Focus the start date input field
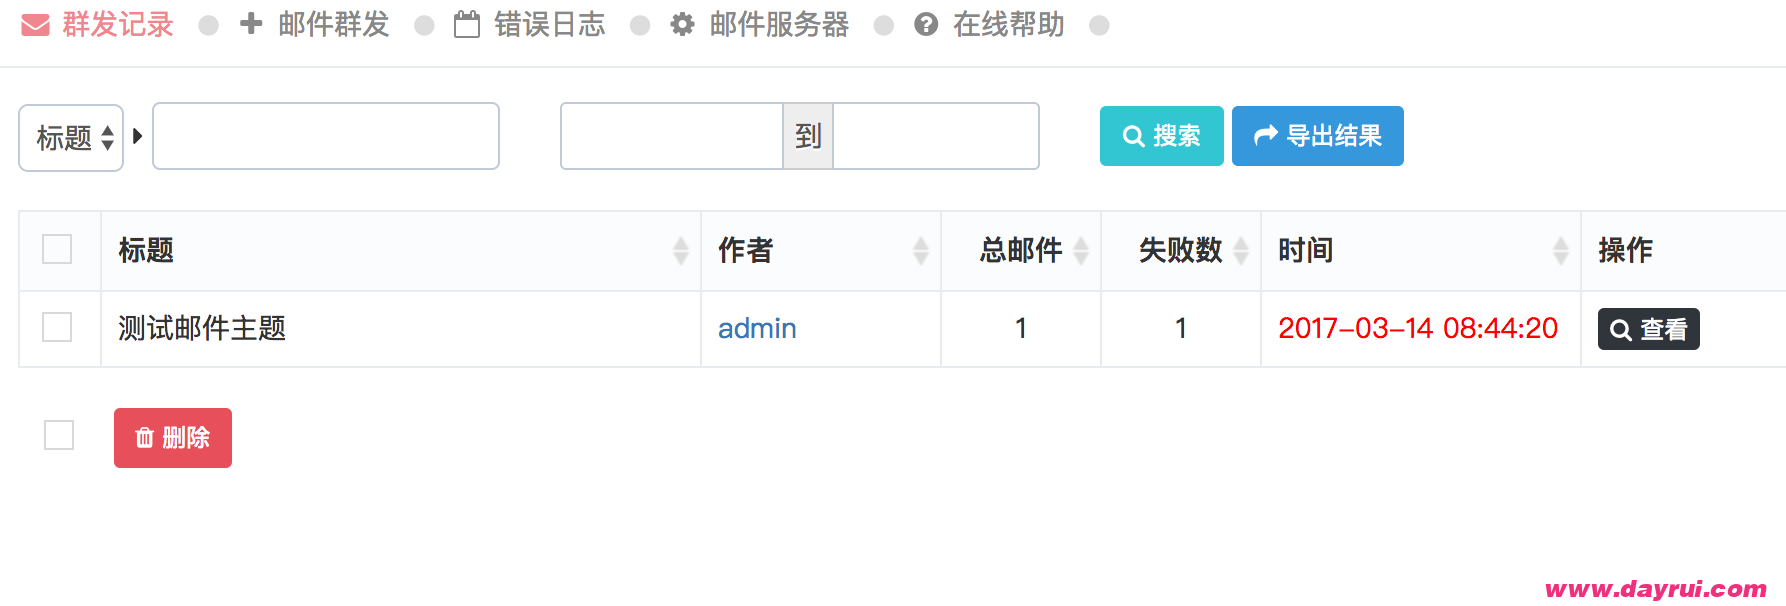This screenshot has width=1786, height=606. 672,136
